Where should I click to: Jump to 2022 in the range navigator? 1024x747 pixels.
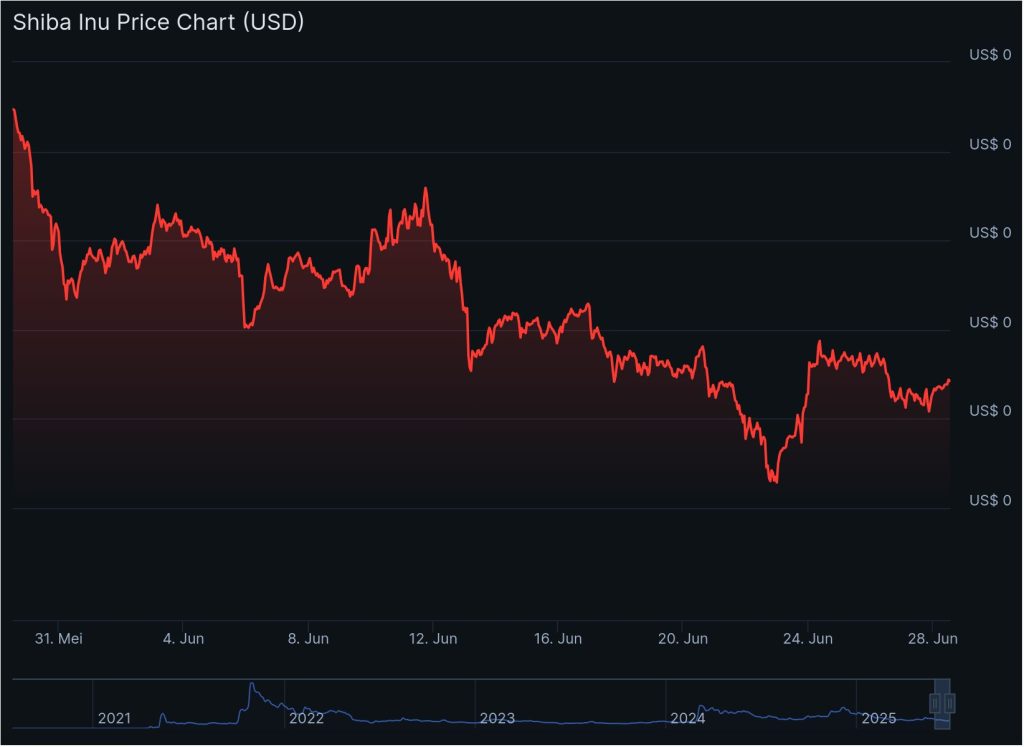[306, 719]
